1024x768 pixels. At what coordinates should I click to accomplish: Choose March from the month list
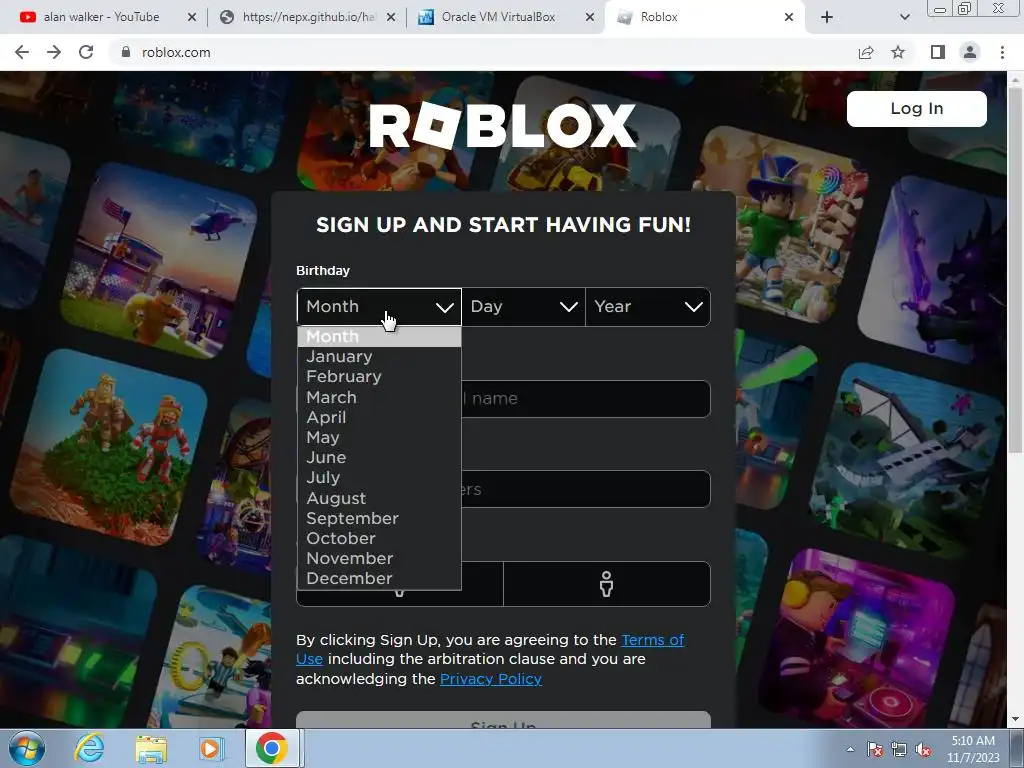[x=379, y=397]
